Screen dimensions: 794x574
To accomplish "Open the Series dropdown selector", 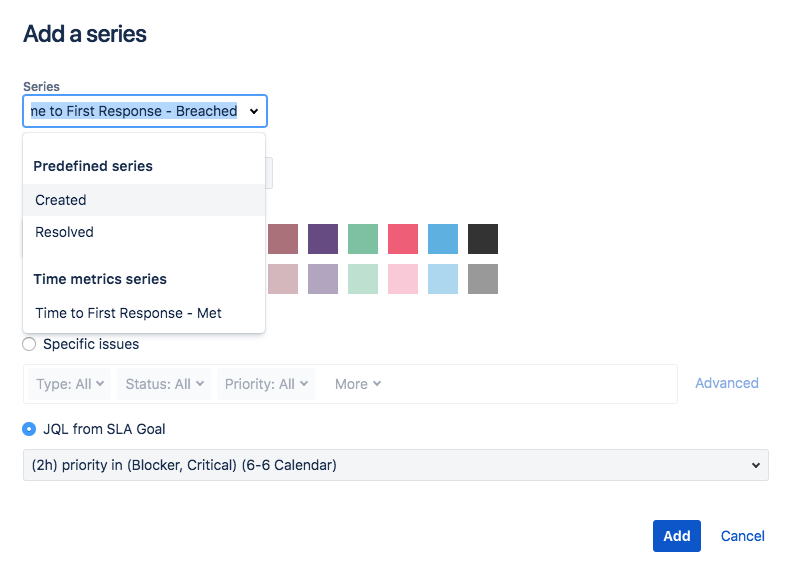I will coord(145,111).
